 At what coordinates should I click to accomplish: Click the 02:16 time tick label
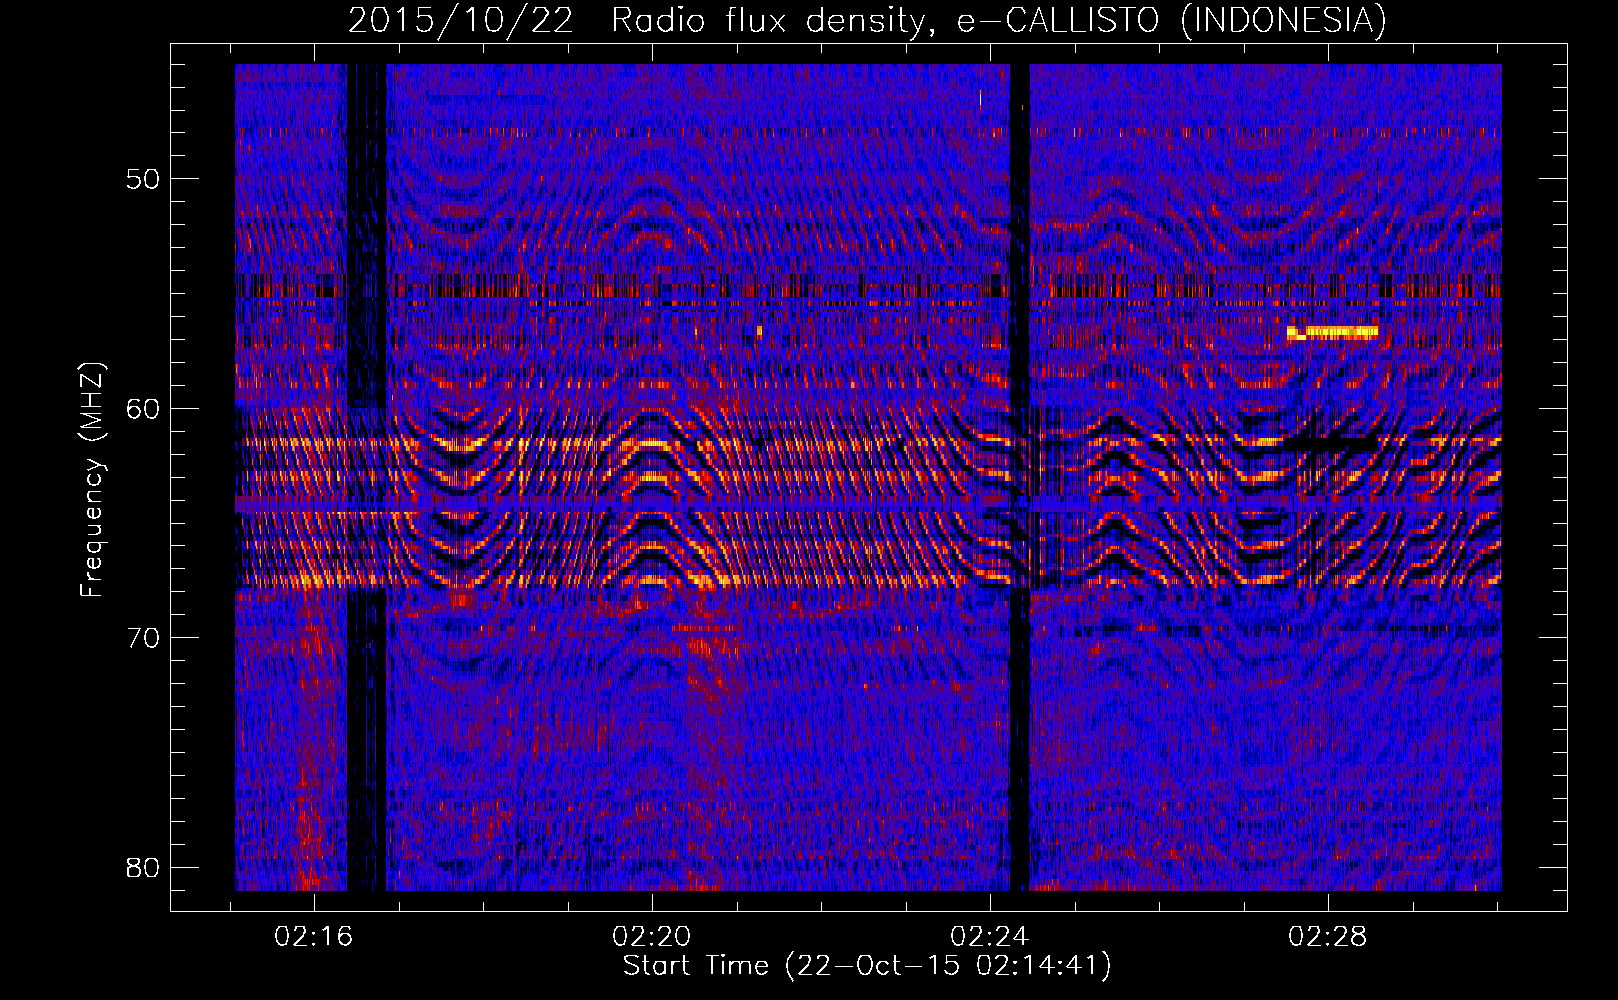click(314, 937)
